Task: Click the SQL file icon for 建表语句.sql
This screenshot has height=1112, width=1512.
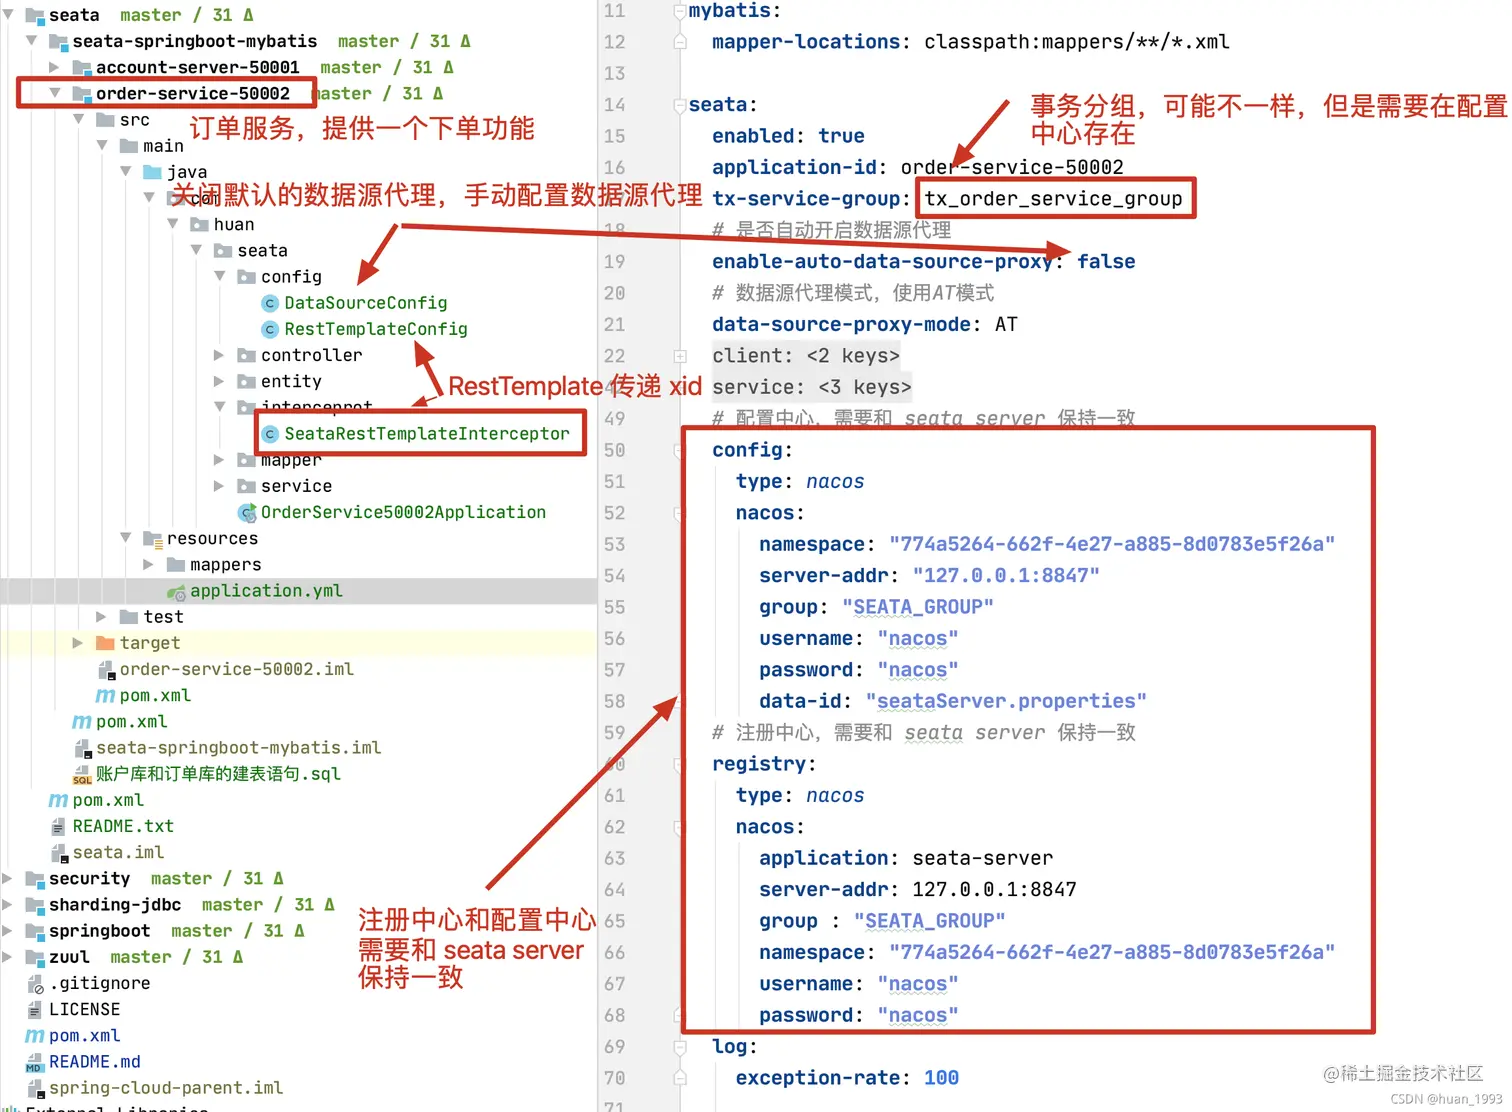Action: (82, 775)
